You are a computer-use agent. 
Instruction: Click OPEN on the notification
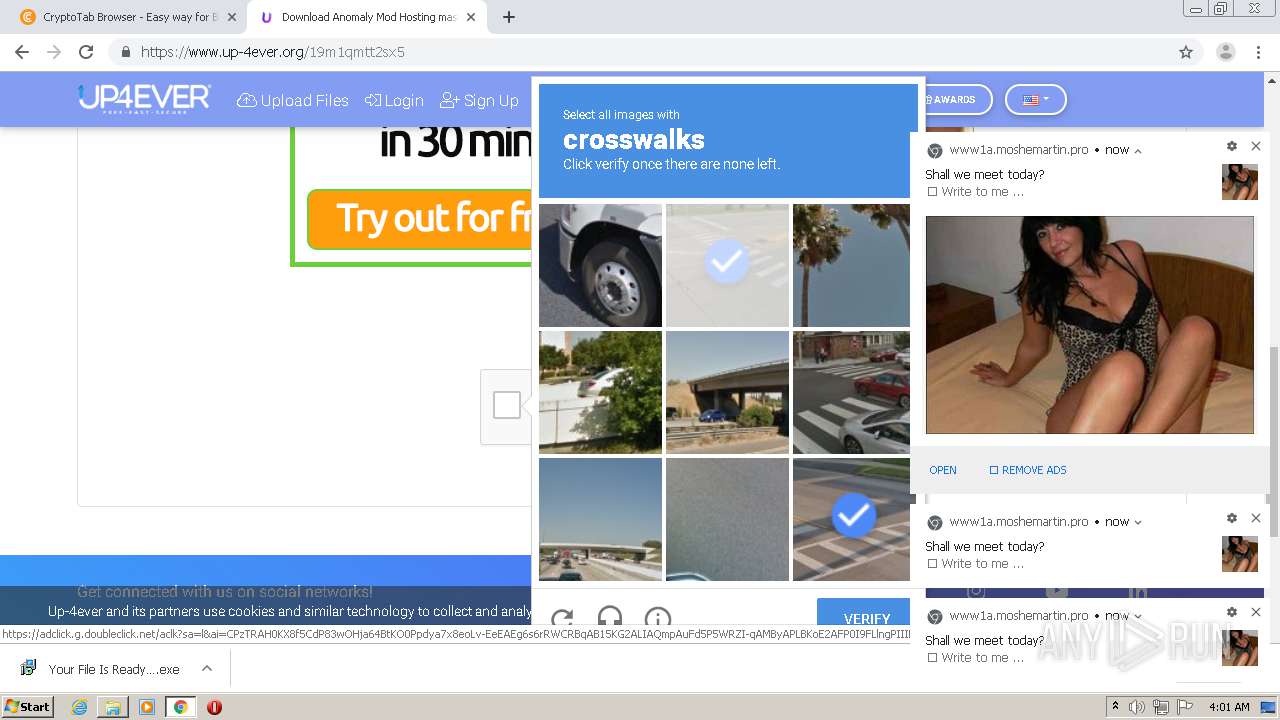943,470
